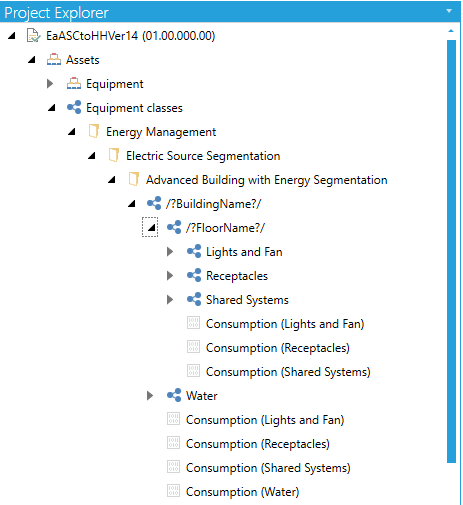Click the Electric Source Segmentation folder icon

114,155
